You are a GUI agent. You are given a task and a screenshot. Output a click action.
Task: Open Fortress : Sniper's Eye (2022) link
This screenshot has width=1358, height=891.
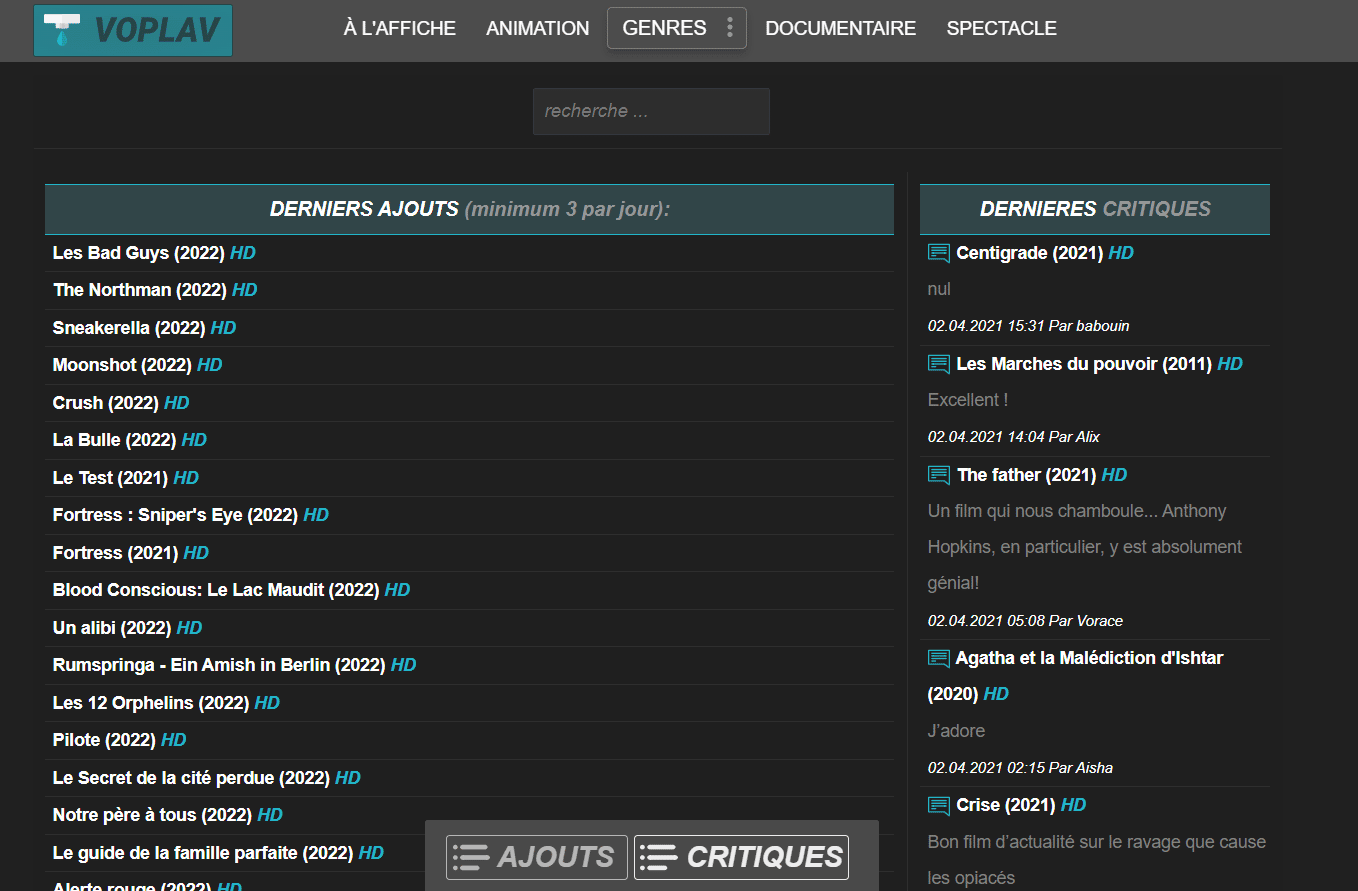pos(175,515)
